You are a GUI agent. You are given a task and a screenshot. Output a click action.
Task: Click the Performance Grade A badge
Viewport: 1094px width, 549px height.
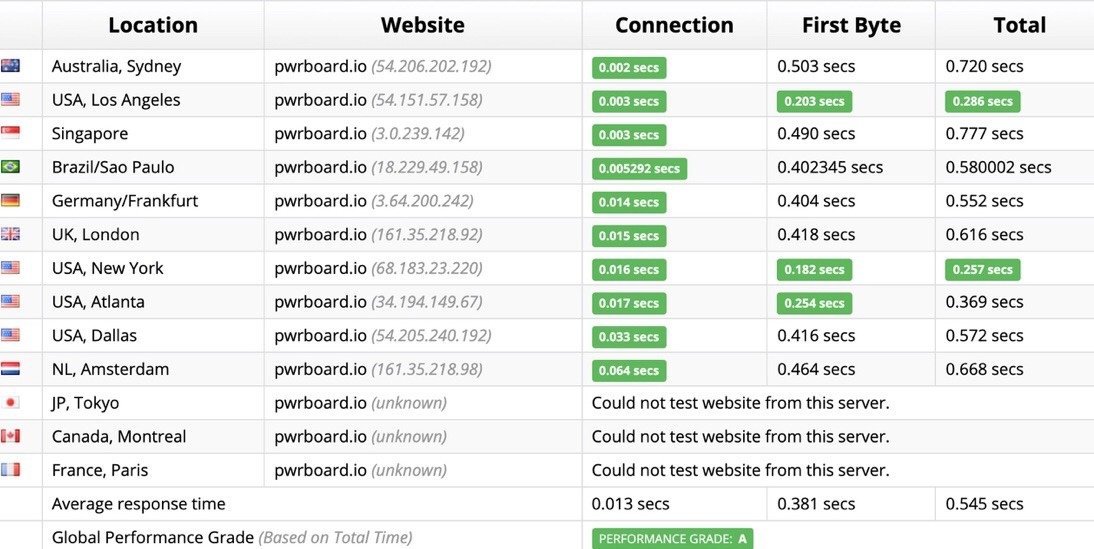pos(672,539)
